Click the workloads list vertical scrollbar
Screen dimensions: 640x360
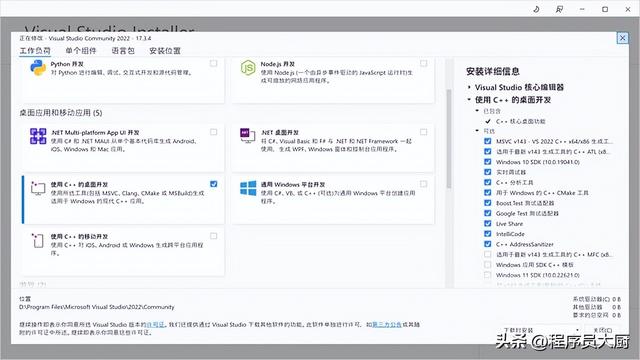click(449, 139)
